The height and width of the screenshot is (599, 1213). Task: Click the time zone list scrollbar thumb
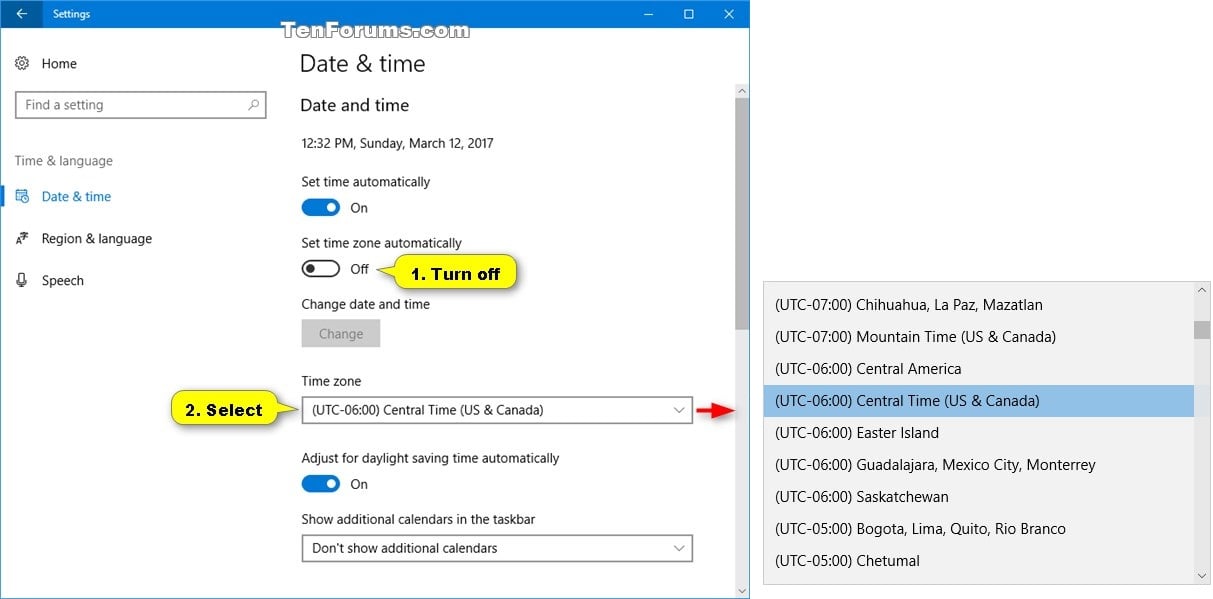tap(1202, 330)
